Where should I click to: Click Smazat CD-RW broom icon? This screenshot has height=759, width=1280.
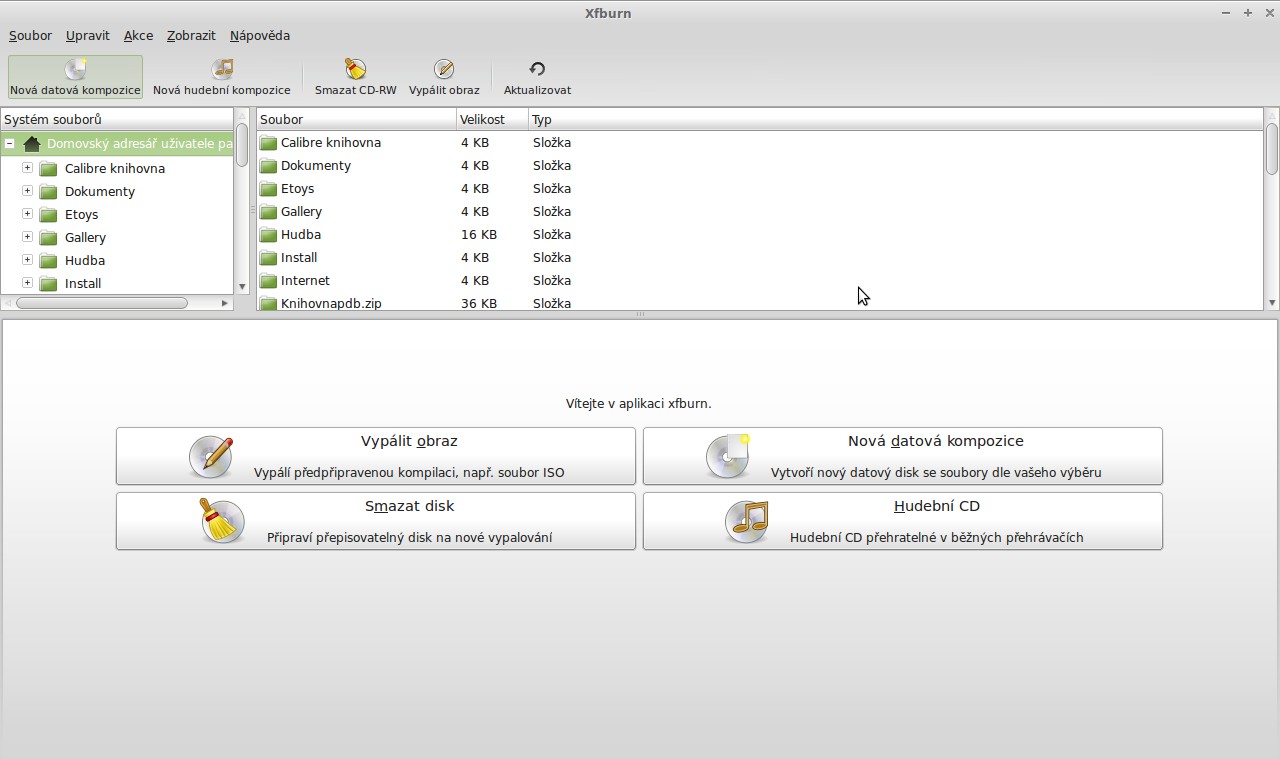click(x=356, y=69)
